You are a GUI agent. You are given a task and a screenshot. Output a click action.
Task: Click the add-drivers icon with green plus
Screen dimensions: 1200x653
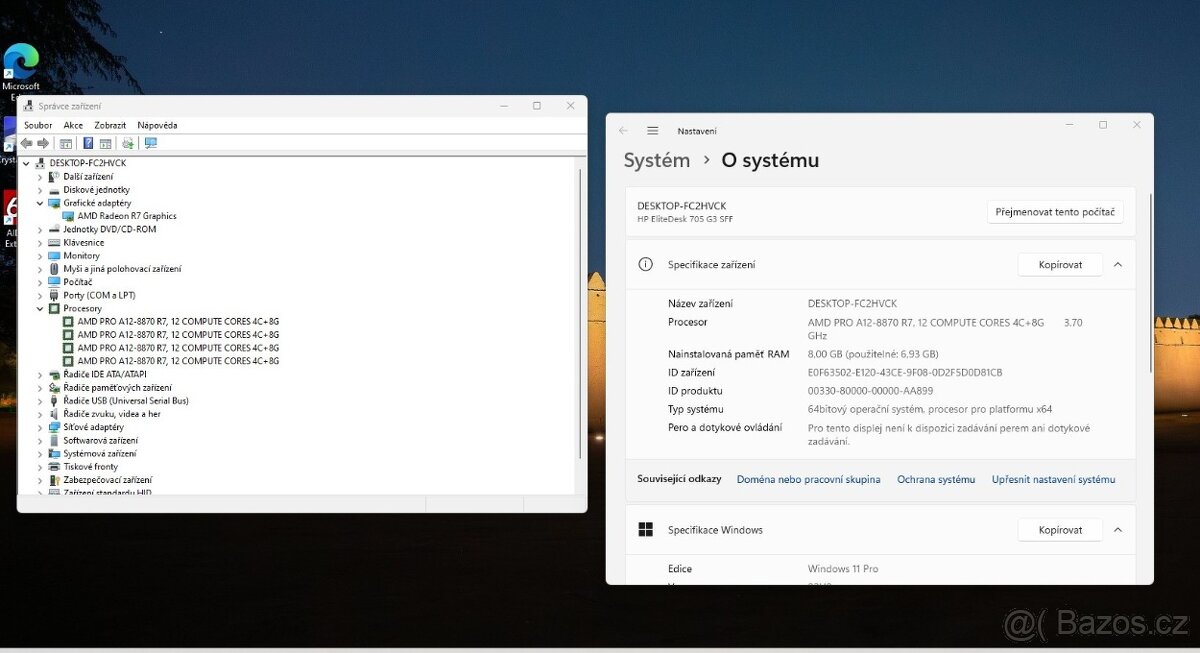click(128, 143)
